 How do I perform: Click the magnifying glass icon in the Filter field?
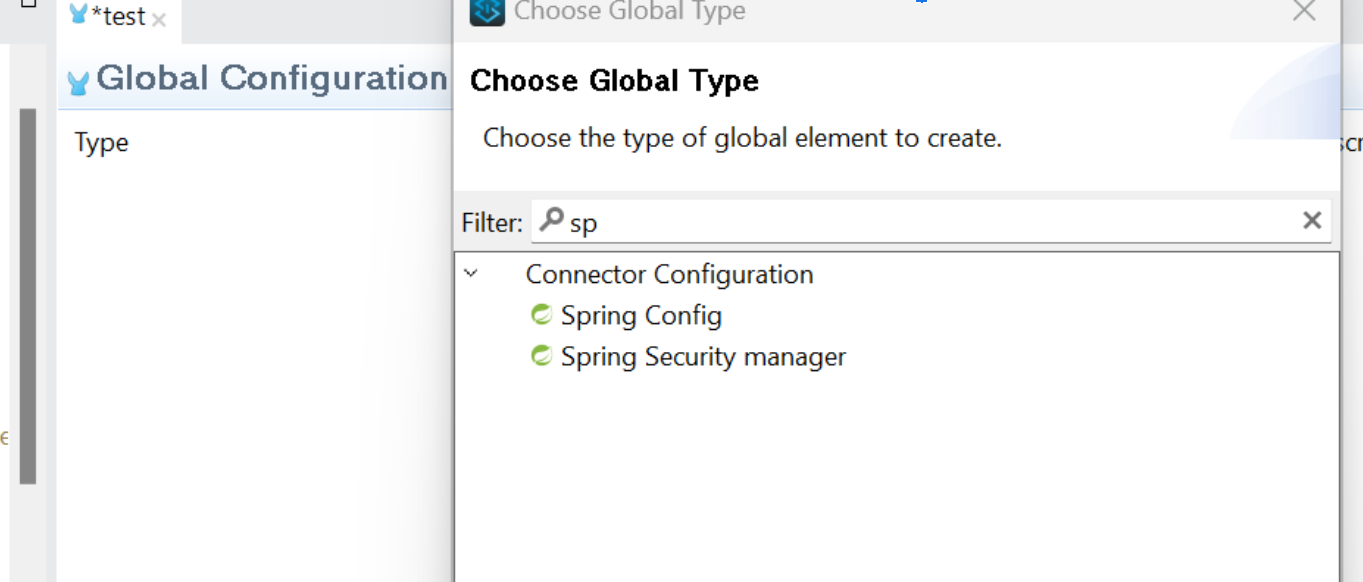pos(551,219)
